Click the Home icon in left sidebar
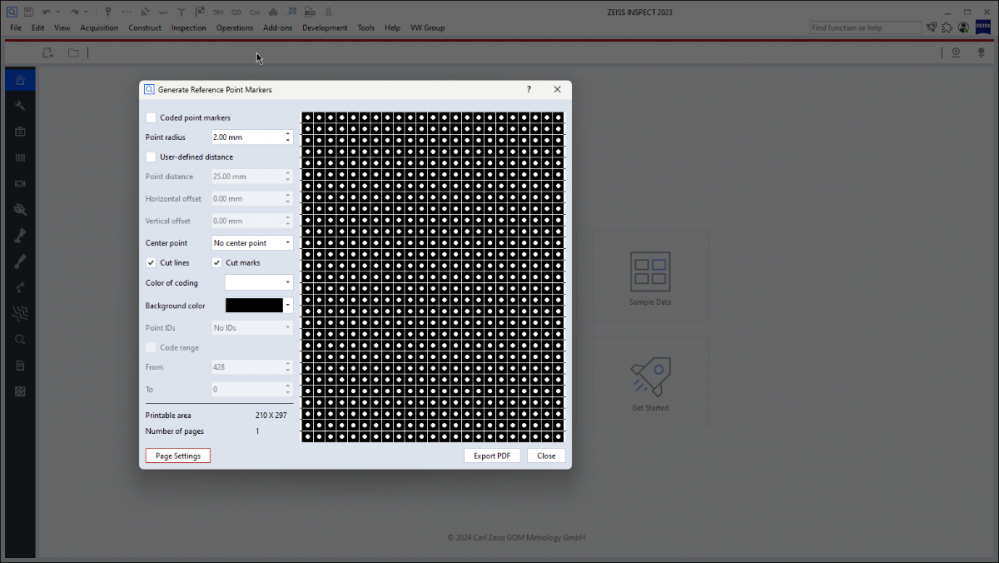The height and width of the screenshot is (563, 999). coord(20,80)
